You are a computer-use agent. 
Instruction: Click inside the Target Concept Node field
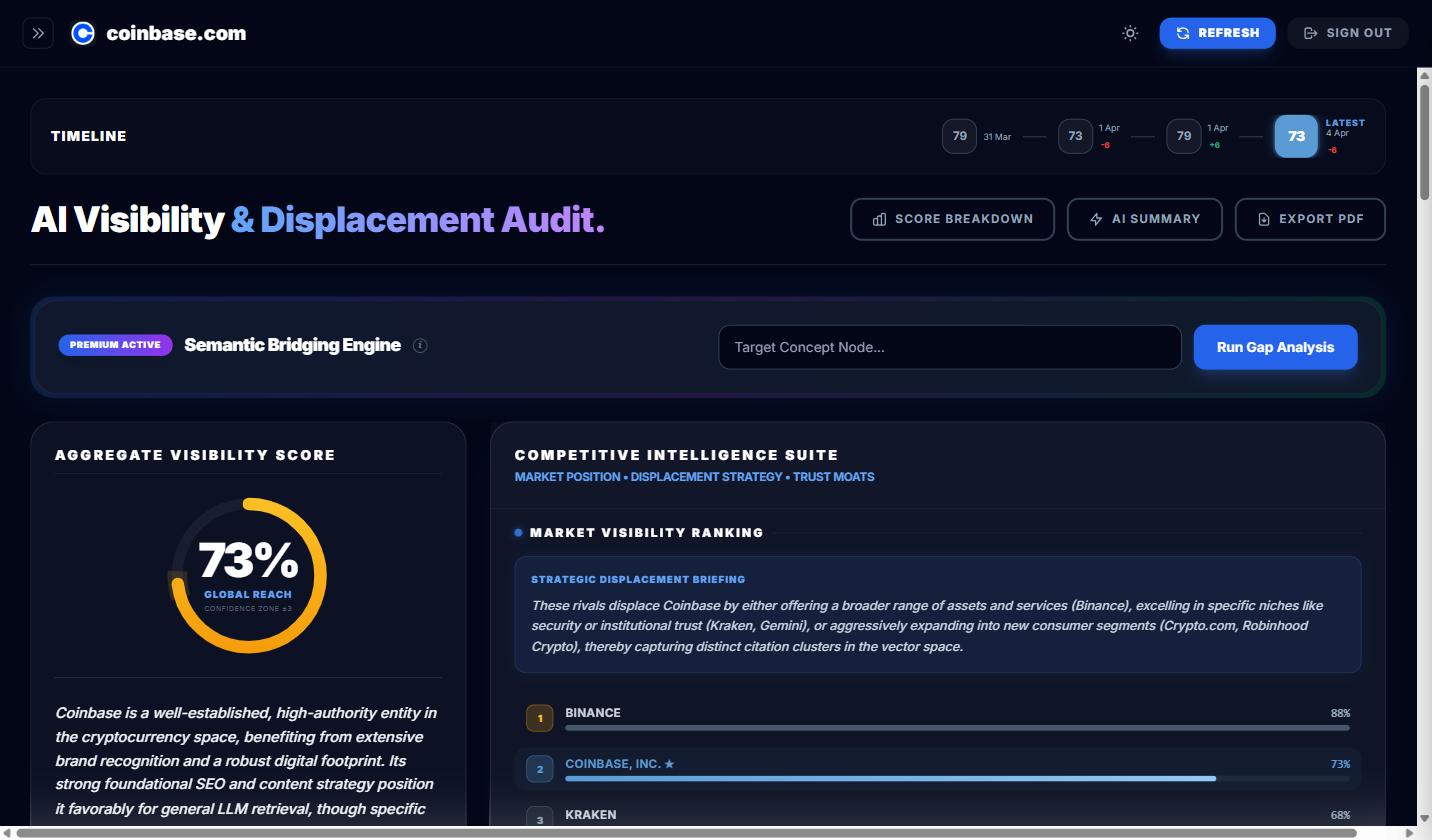pyautogui.click(x=950, y=347)
